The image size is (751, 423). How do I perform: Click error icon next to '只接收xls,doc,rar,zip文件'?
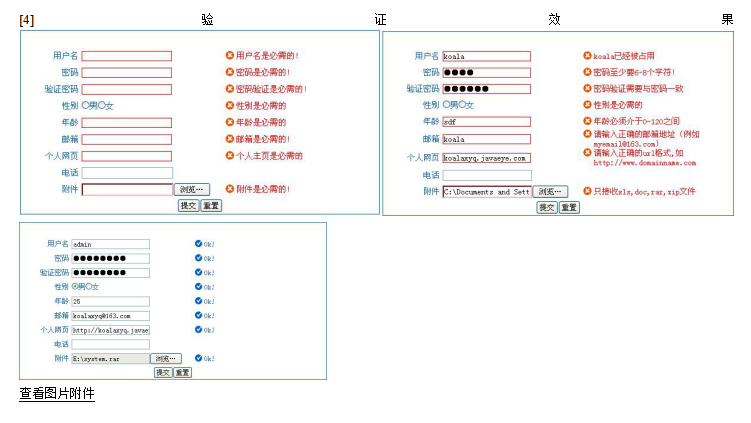pyautogui.click(x=587, y=191)
